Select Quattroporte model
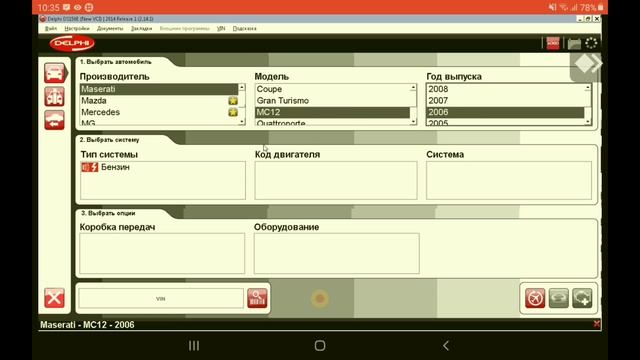This screenshot has width=640, height=360. tap(332, 122)
